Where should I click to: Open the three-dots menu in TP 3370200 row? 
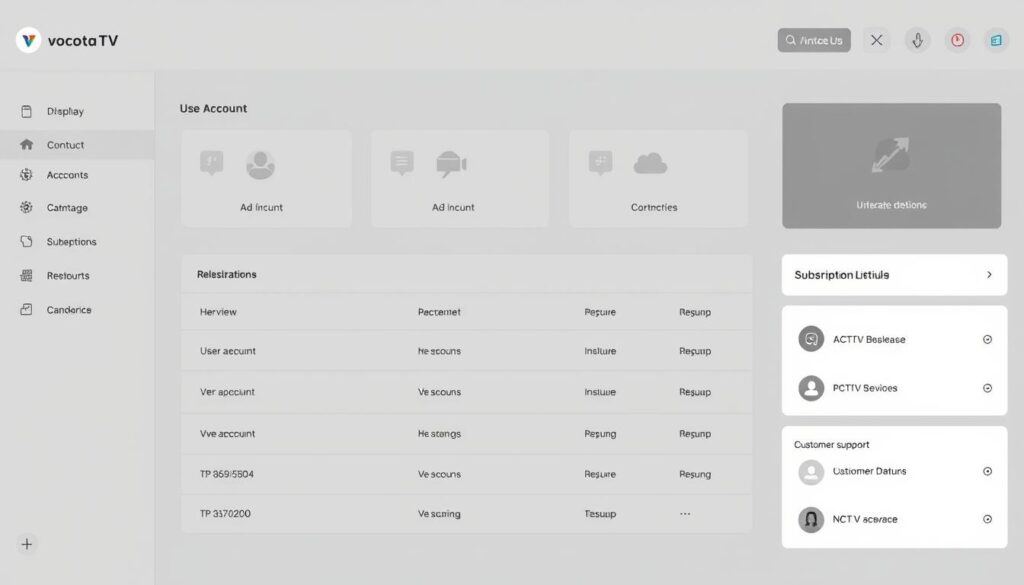pyautogui.click(x=685, y=513)
